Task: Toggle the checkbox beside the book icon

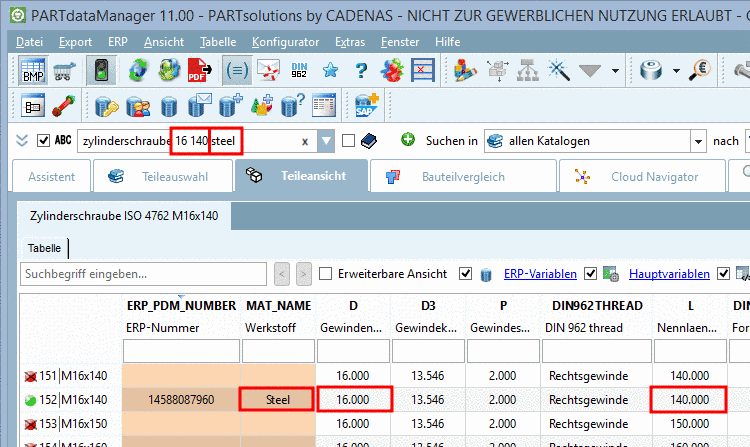Action: (x=348, y=141)
